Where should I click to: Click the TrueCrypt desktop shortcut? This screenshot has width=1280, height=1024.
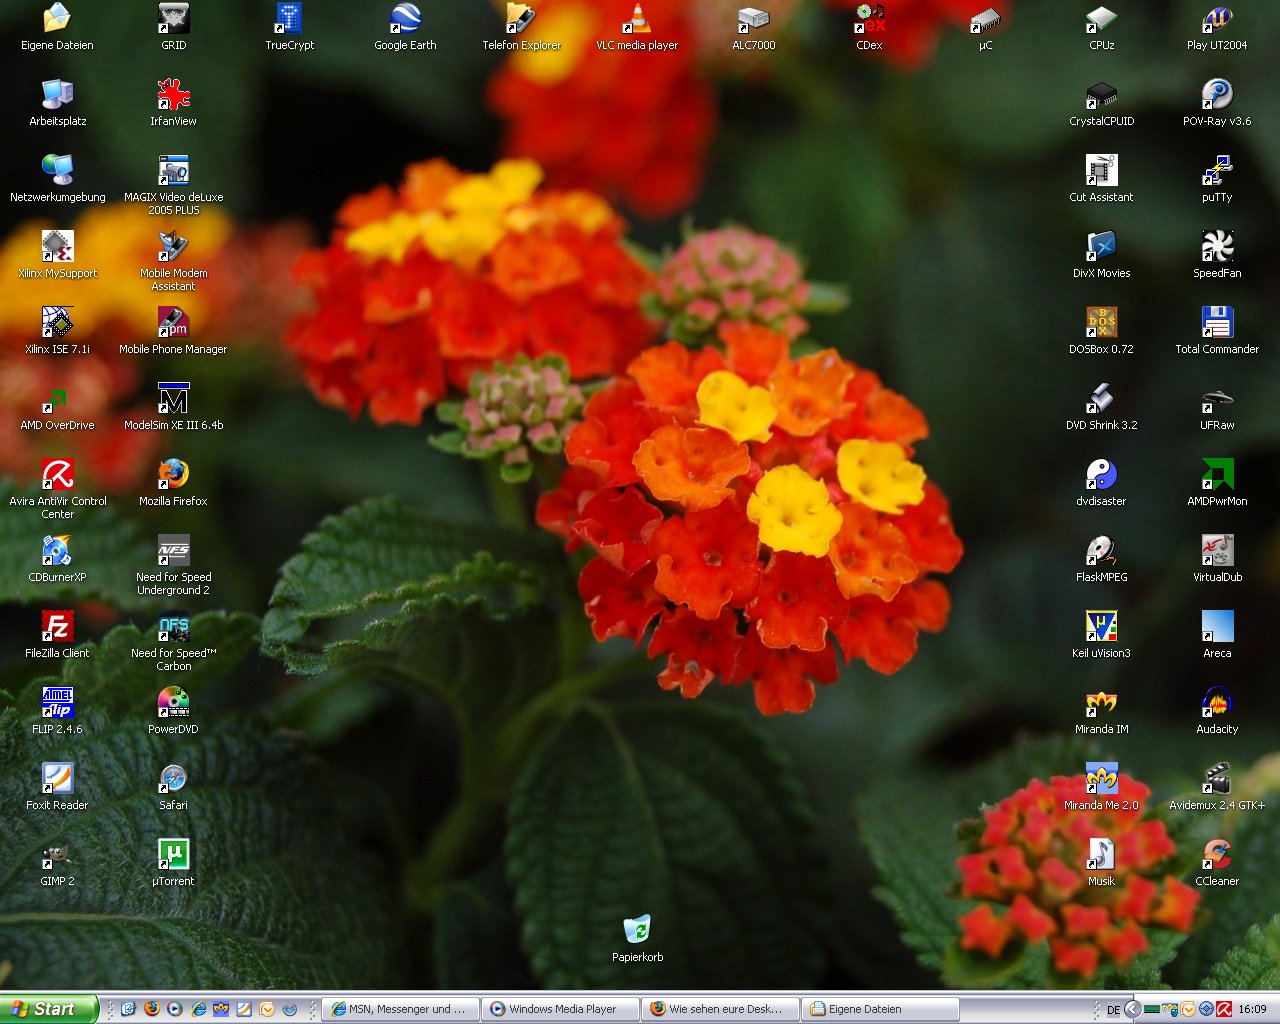tap(289, 20)
